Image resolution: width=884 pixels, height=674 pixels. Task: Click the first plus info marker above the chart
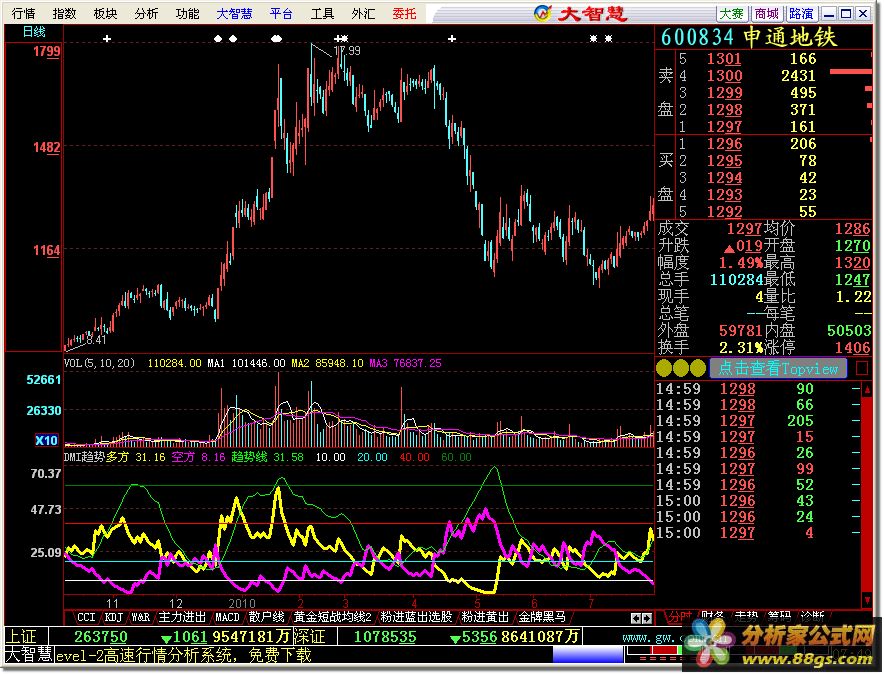tap(107, 39)
